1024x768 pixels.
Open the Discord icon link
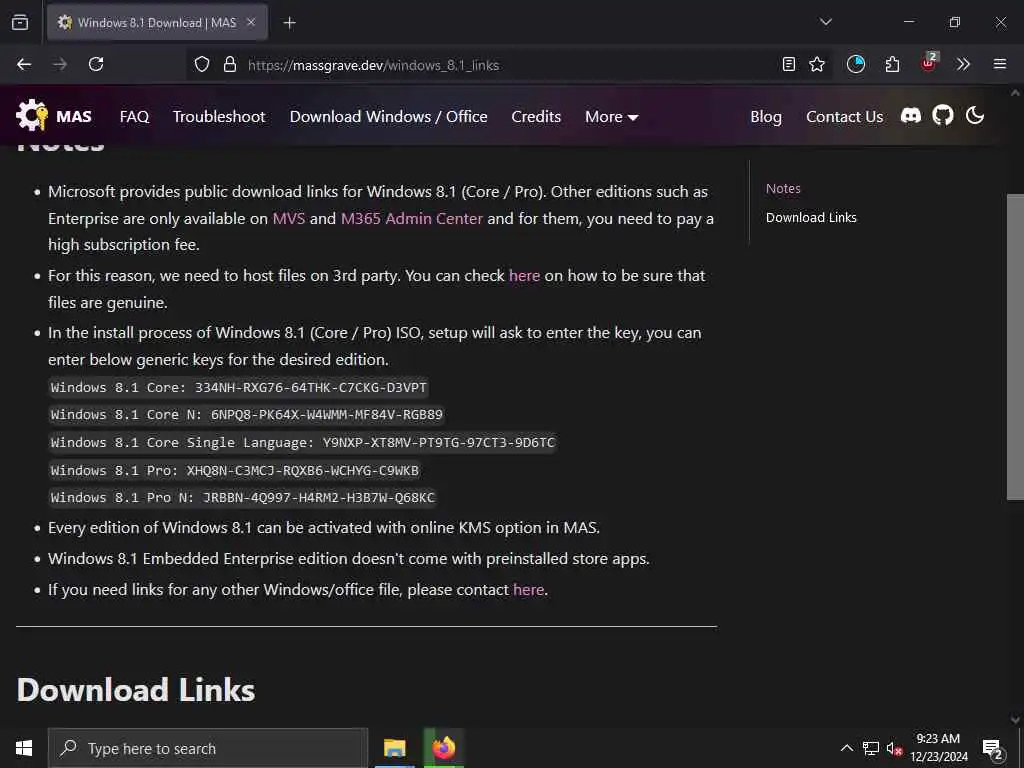coord(911,116)
